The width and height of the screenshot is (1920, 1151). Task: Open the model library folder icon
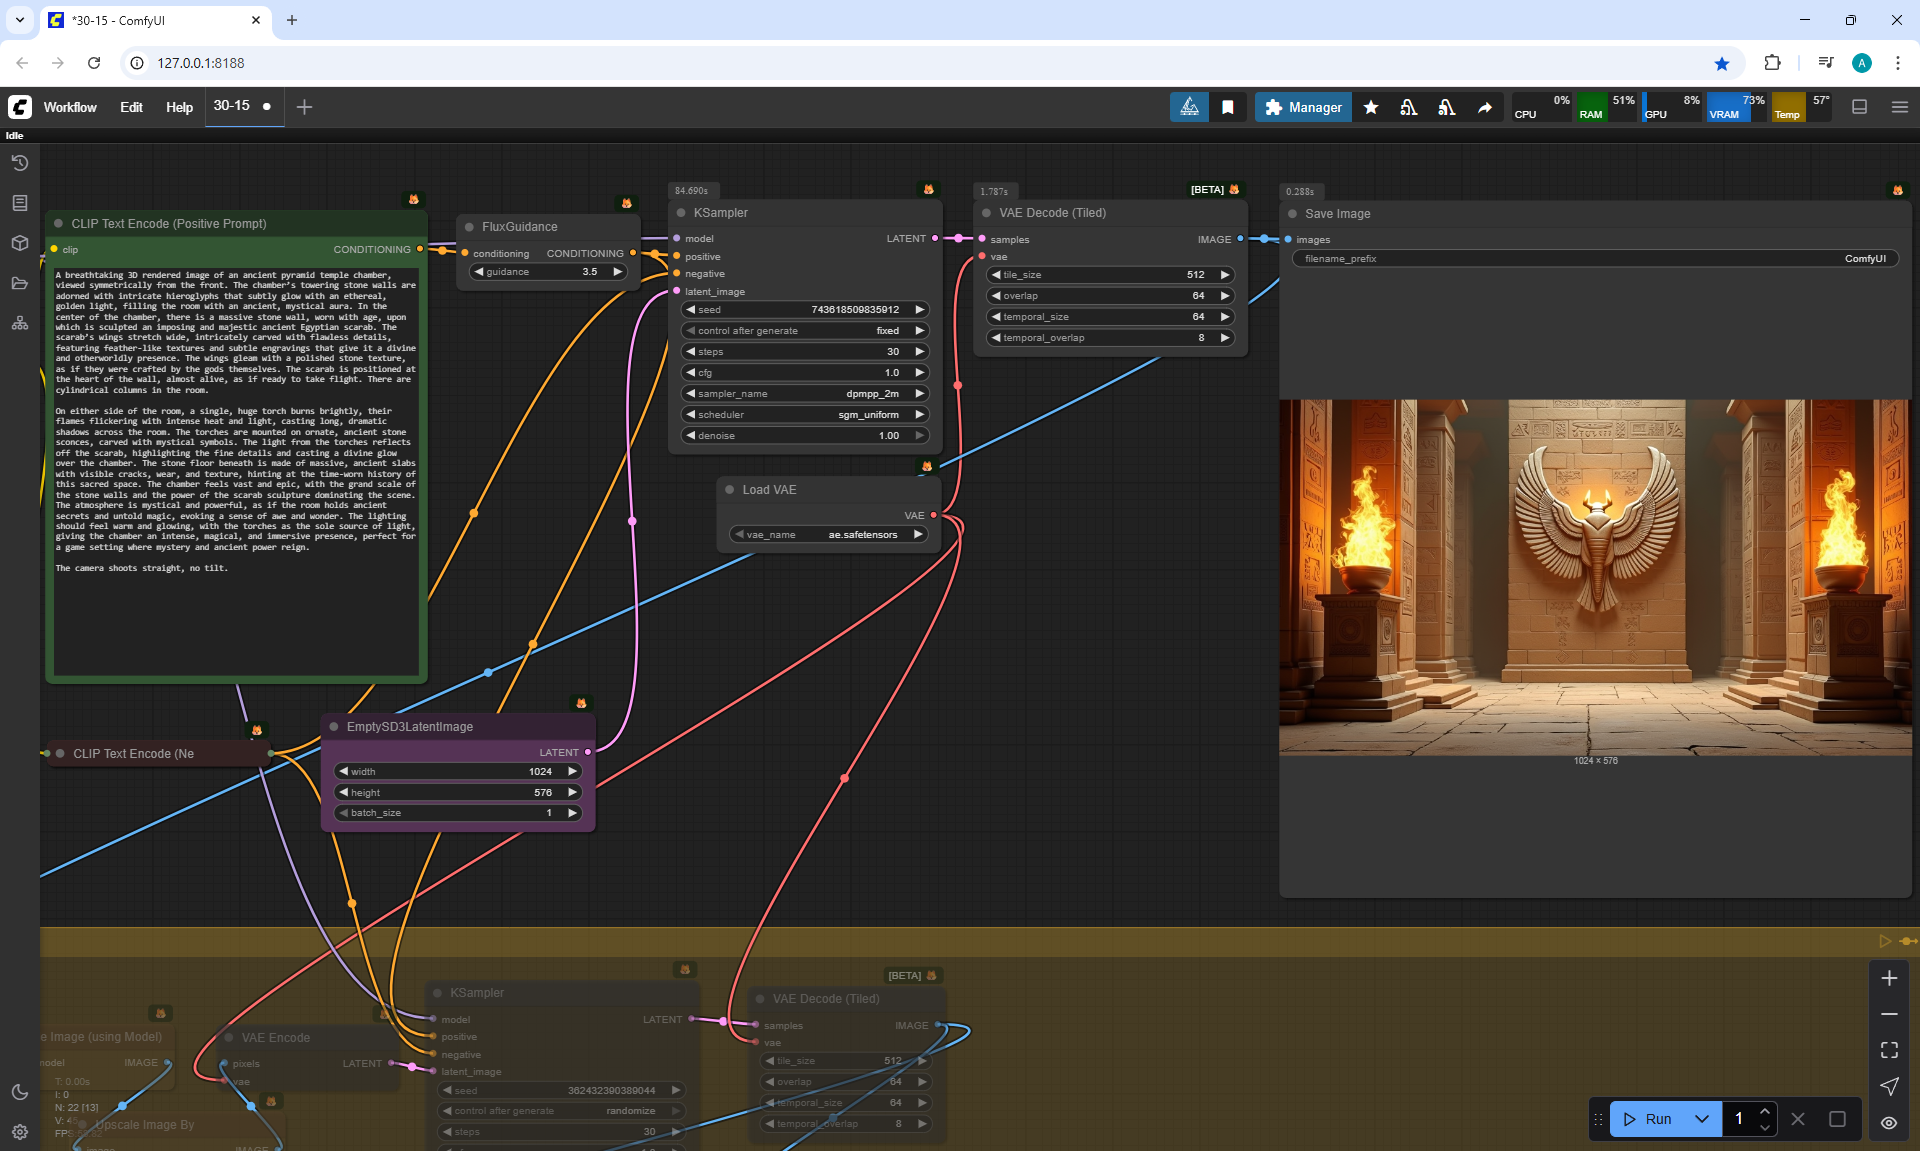[x=20, y=283]
